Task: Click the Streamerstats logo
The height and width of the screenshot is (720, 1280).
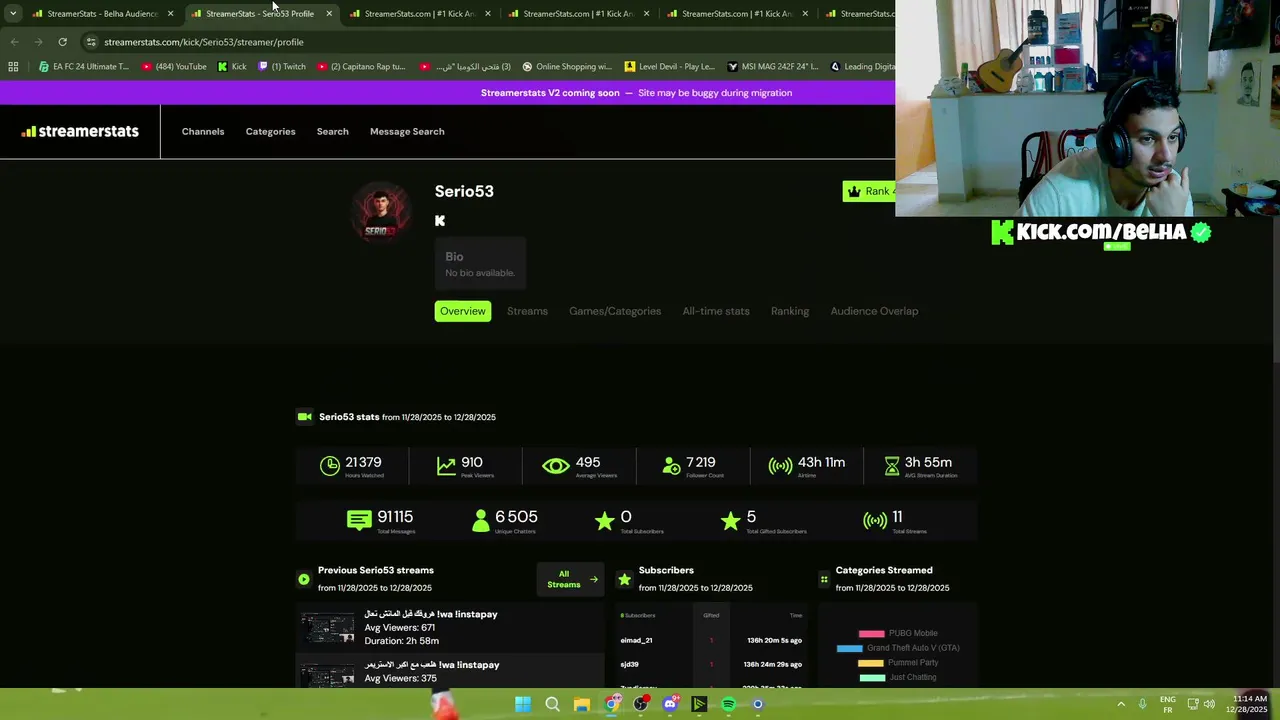Action: pos(80,131)
